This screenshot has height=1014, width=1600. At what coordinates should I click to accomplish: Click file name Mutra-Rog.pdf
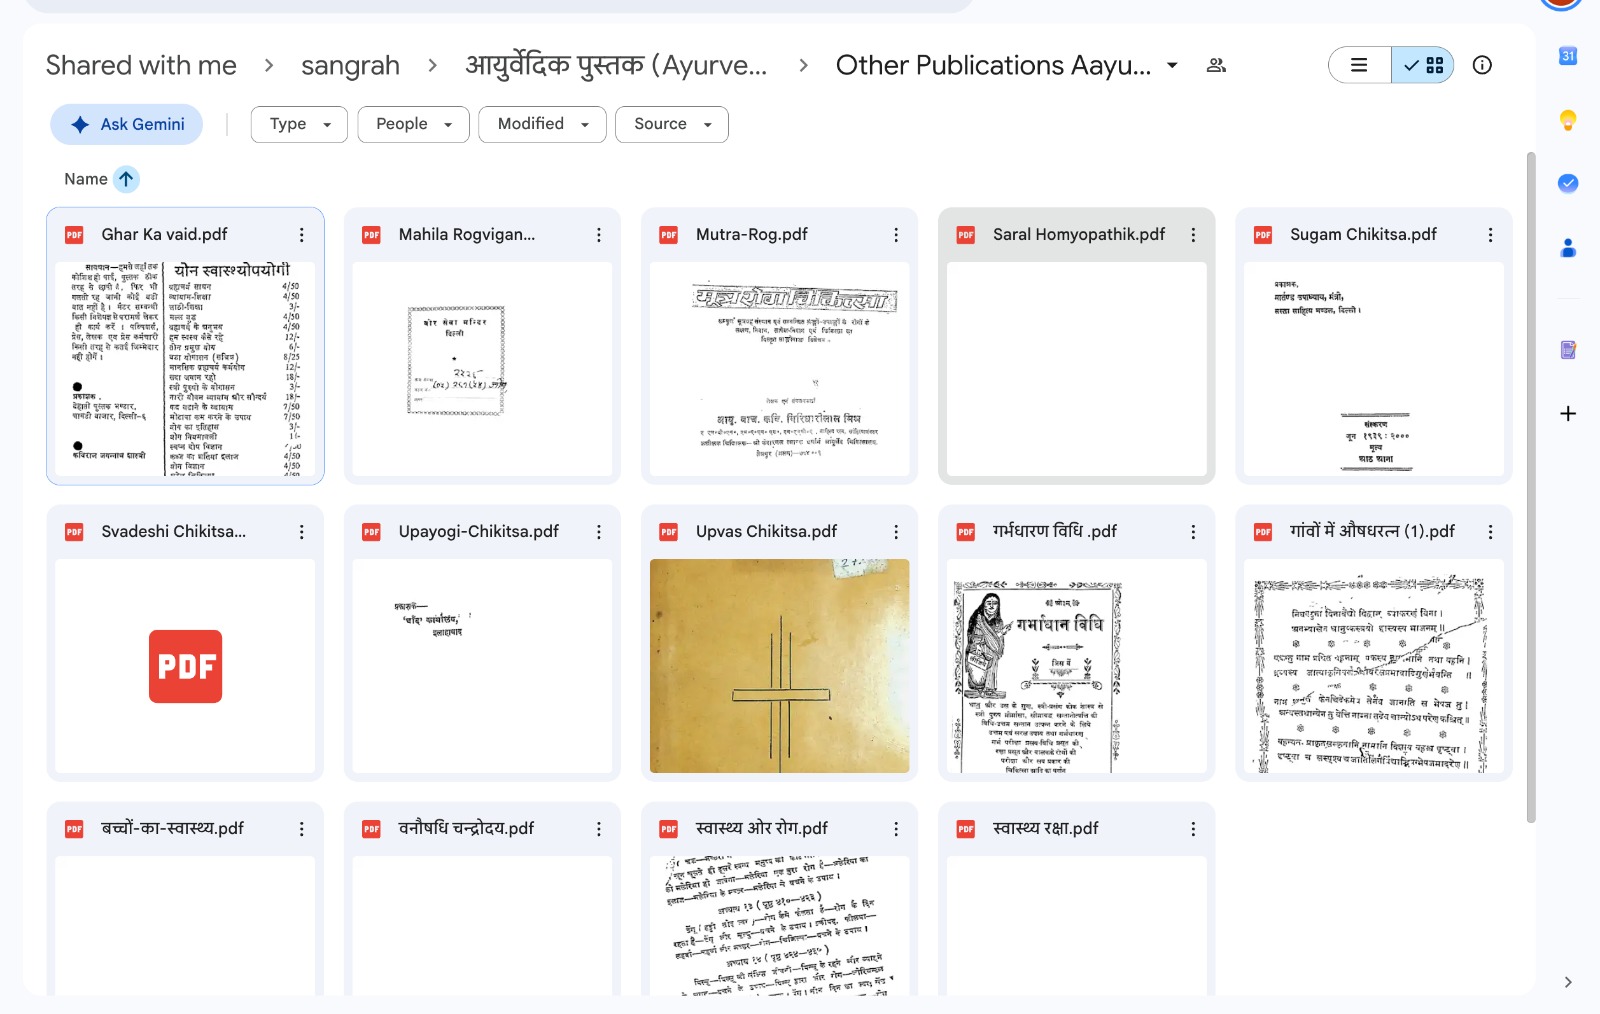[752, 234]
